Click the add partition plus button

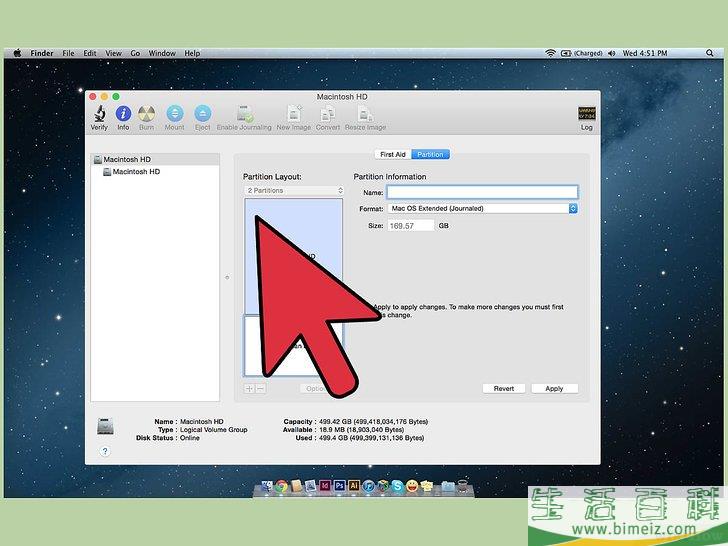click(249, 389)
